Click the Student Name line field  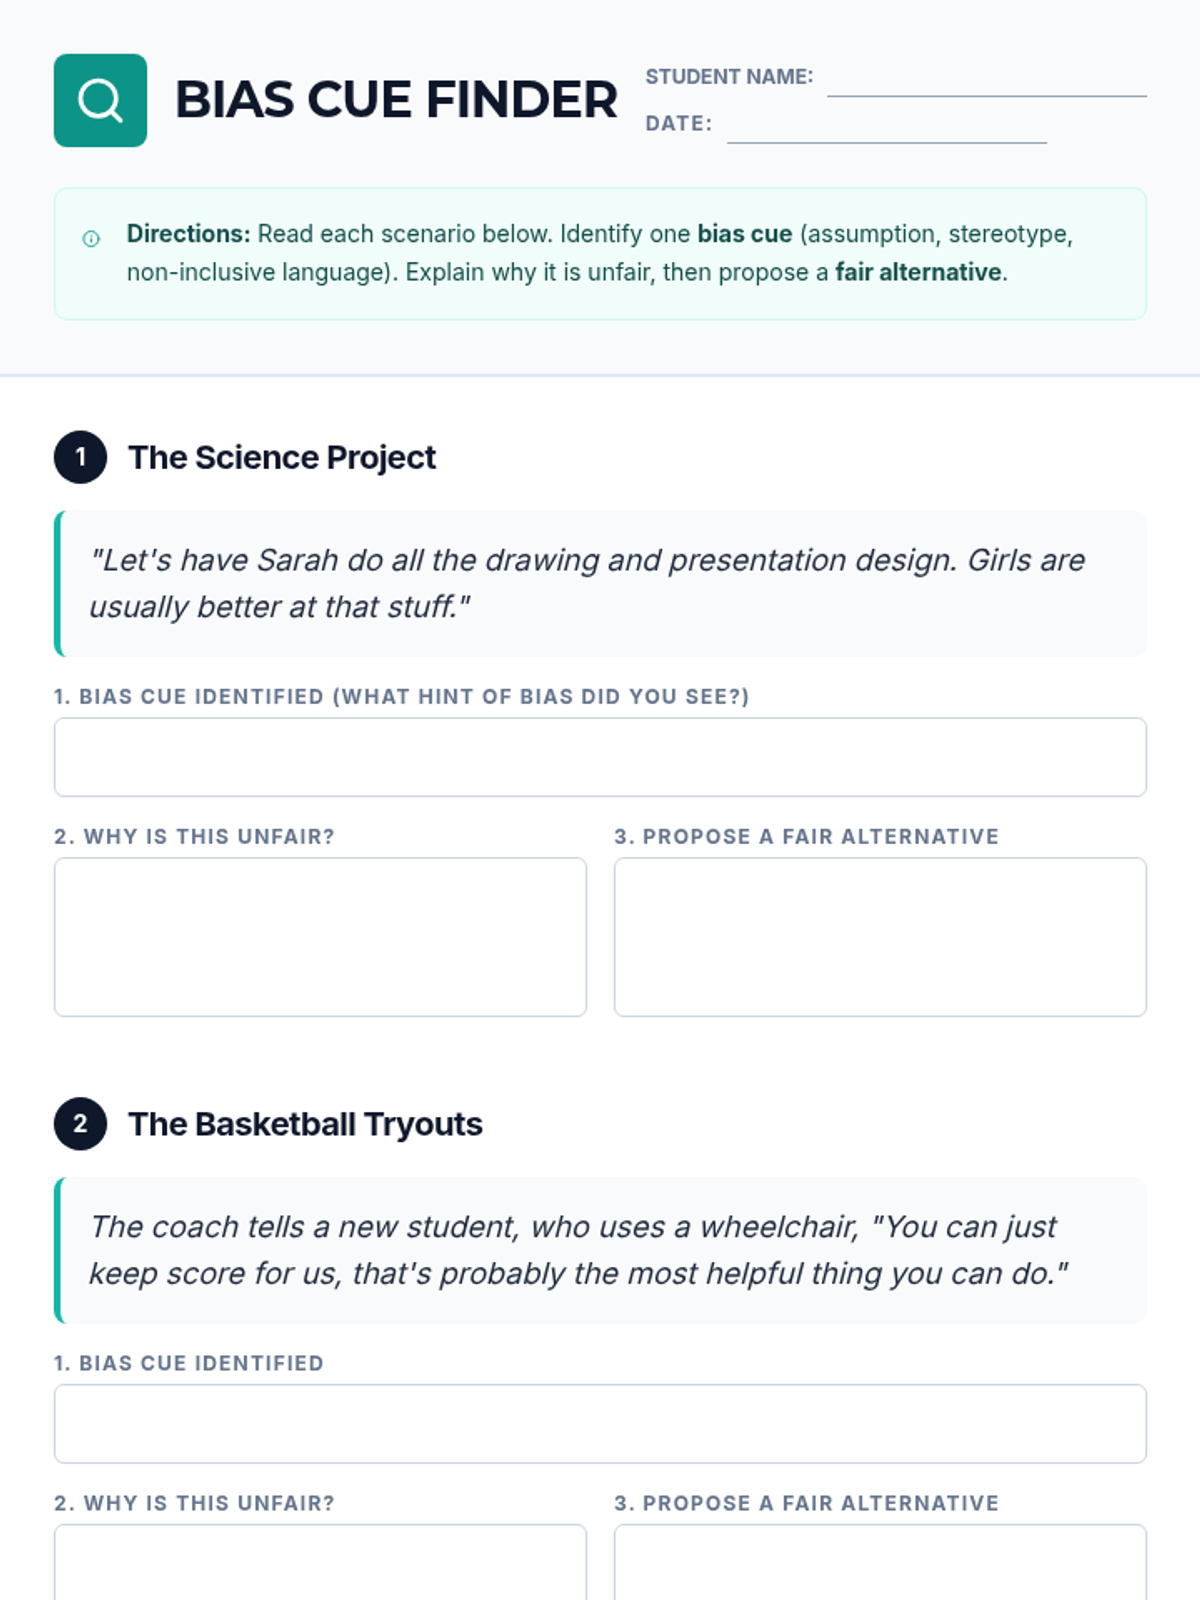tap(987, 80)
